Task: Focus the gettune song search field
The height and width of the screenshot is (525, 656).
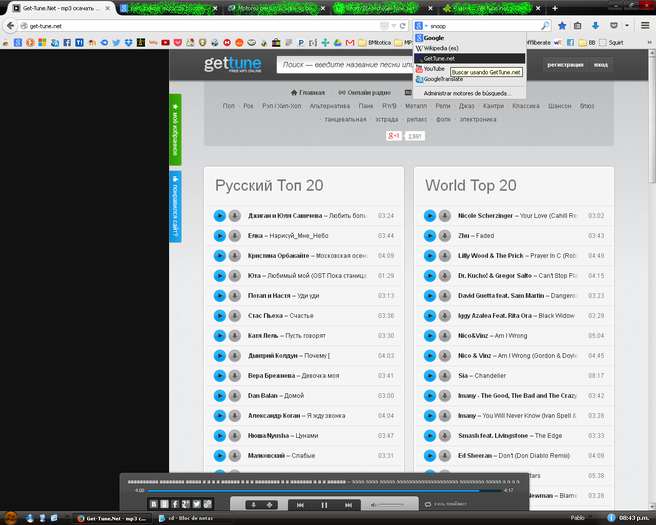Action: [345, 65]
